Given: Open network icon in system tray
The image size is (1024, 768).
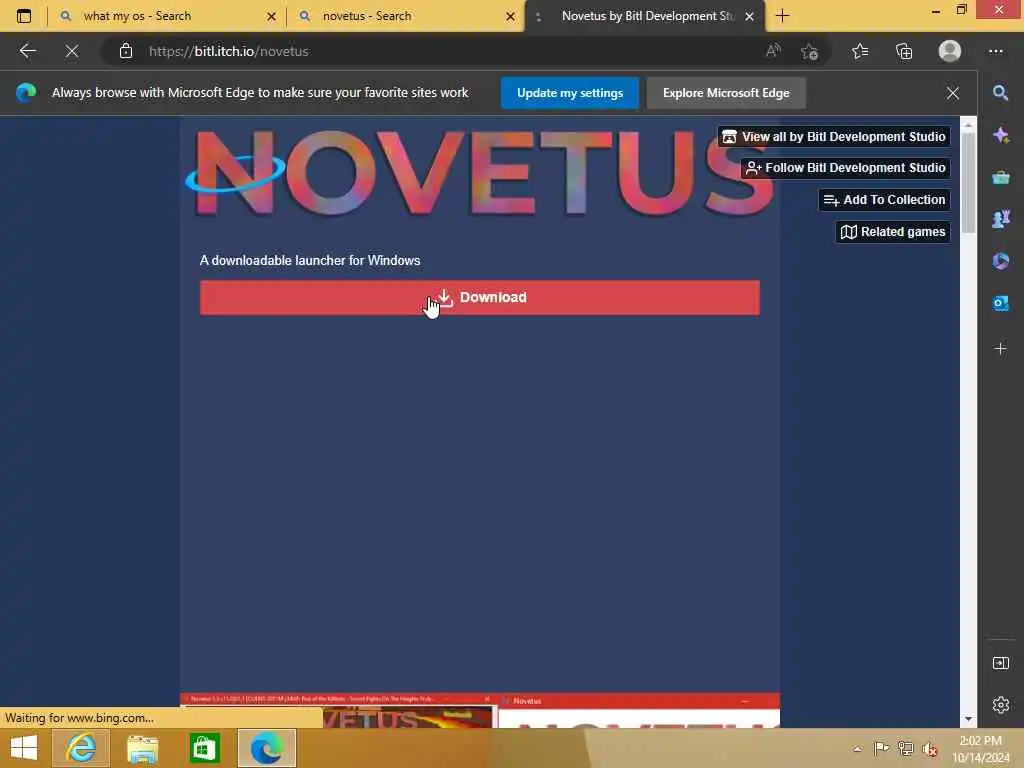Looking at the screenshot, I should coord(906,748).
